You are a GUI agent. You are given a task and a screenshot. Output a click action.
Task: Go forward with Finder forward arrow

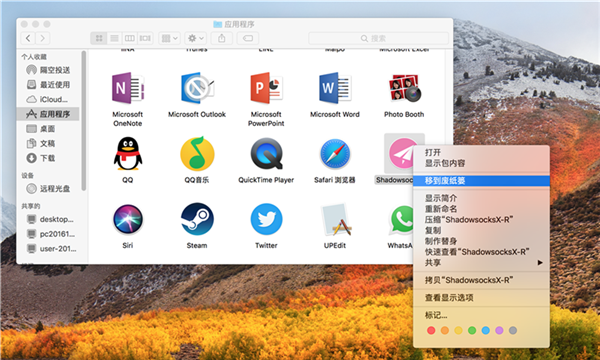pos(43,38)
